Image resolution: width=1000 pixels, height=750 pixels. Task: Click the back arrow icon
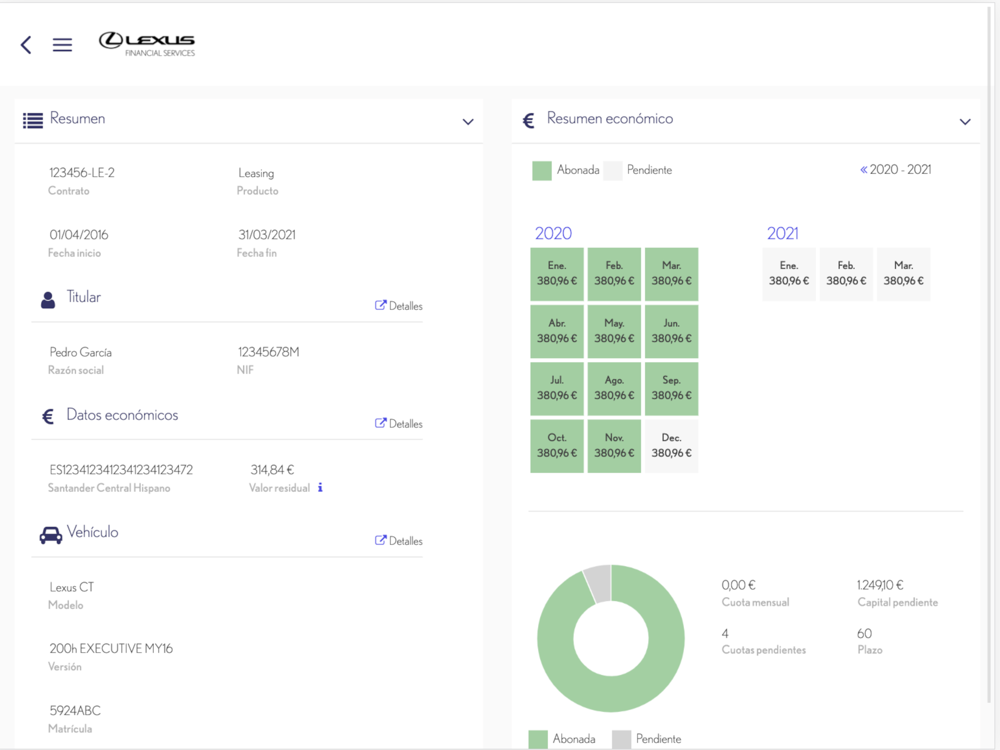click(x=26, y=45)
